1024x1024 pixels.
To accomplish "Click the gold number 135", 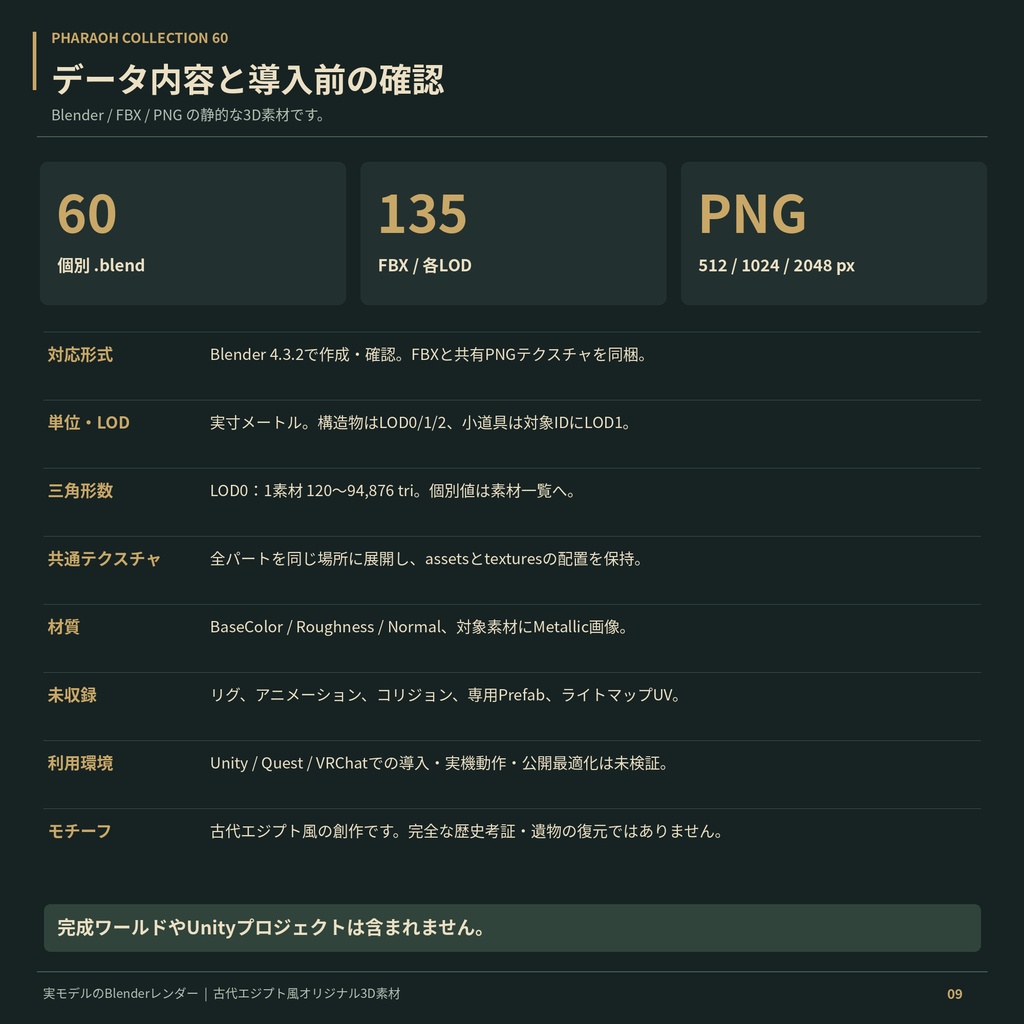I will tap(423, 214).
